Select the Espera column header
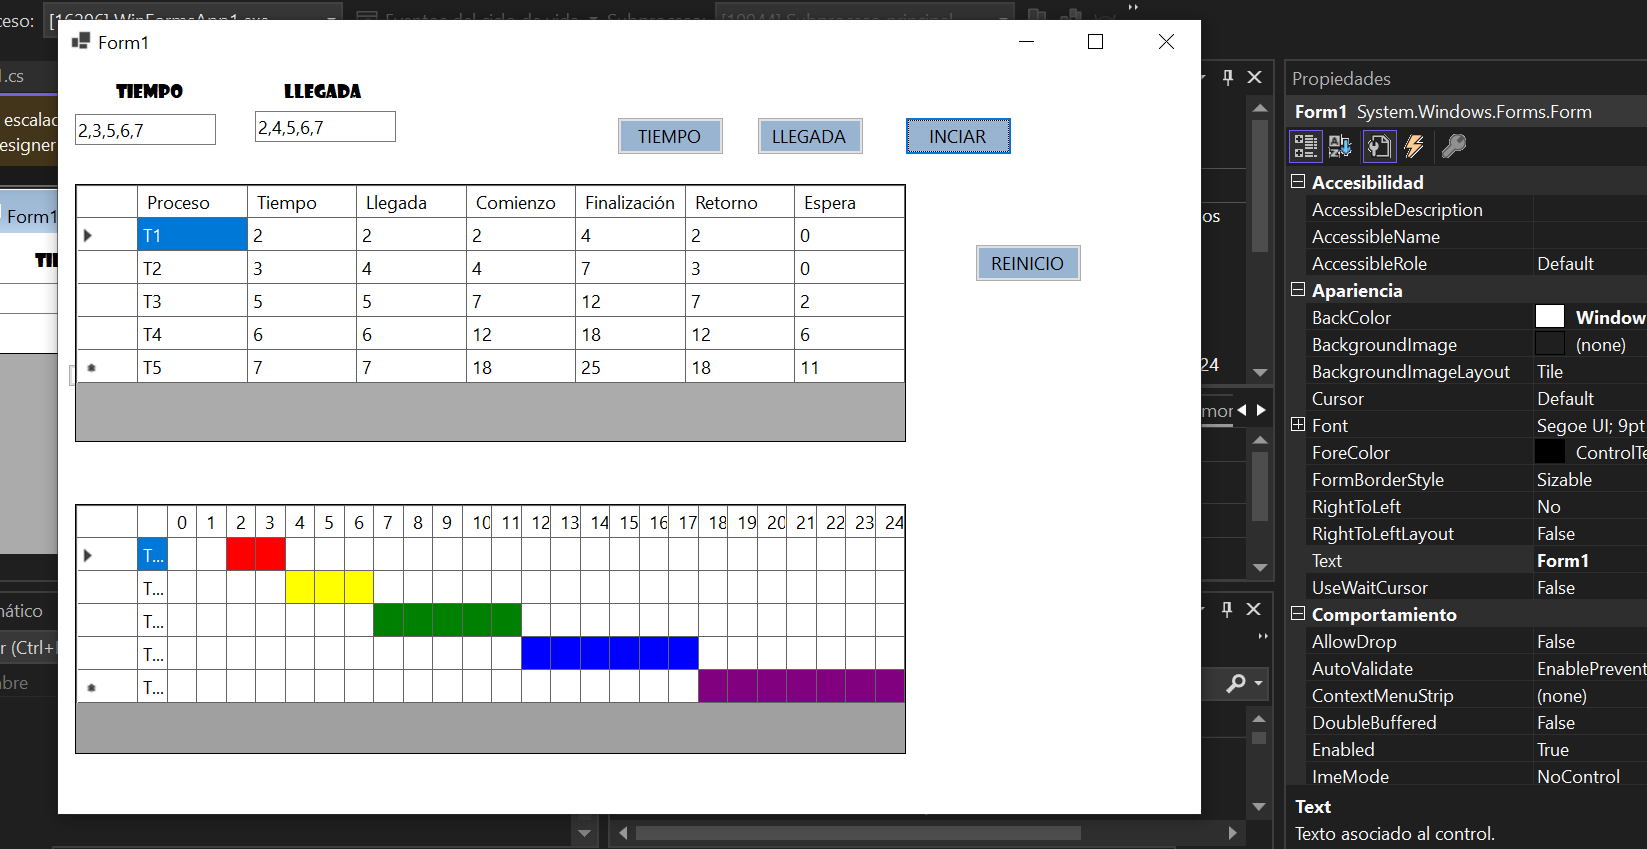Image resolution: width=1647 pixels, height=849 pixels. tap(849, 202)
